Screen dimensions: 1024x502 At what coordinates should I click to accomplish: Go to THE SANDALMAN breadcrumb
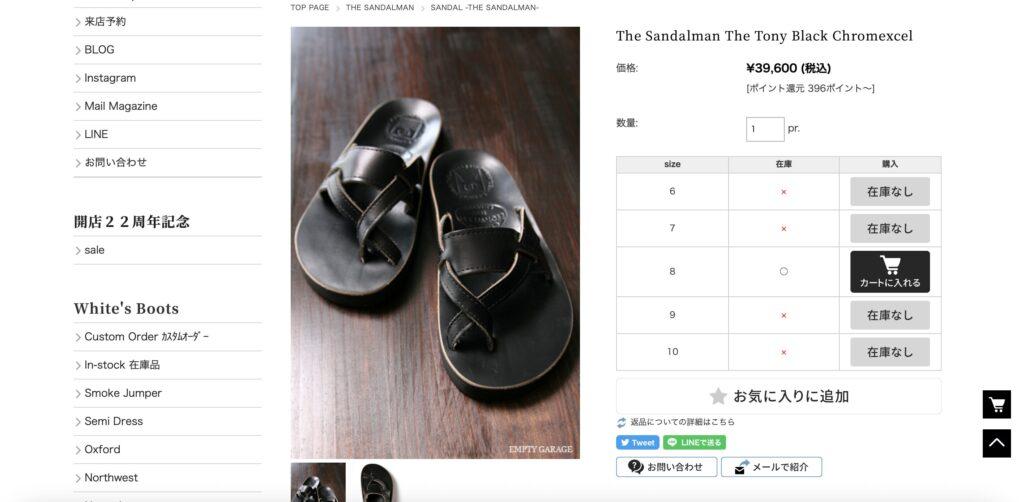[379, 8]
